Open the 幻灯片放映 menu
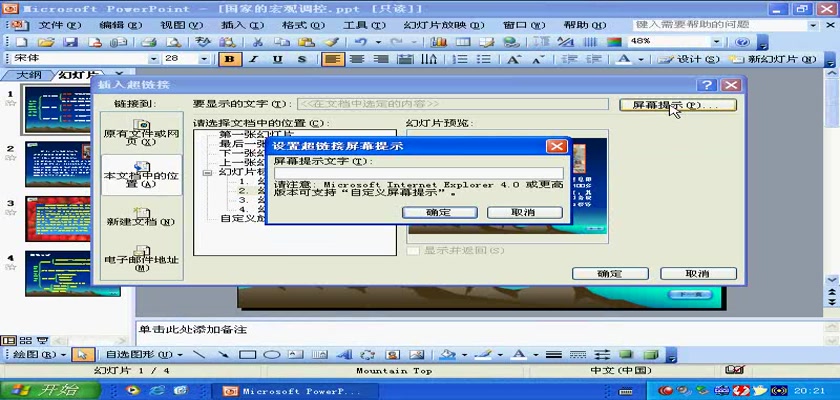840x400 pixels. (444, 25)
